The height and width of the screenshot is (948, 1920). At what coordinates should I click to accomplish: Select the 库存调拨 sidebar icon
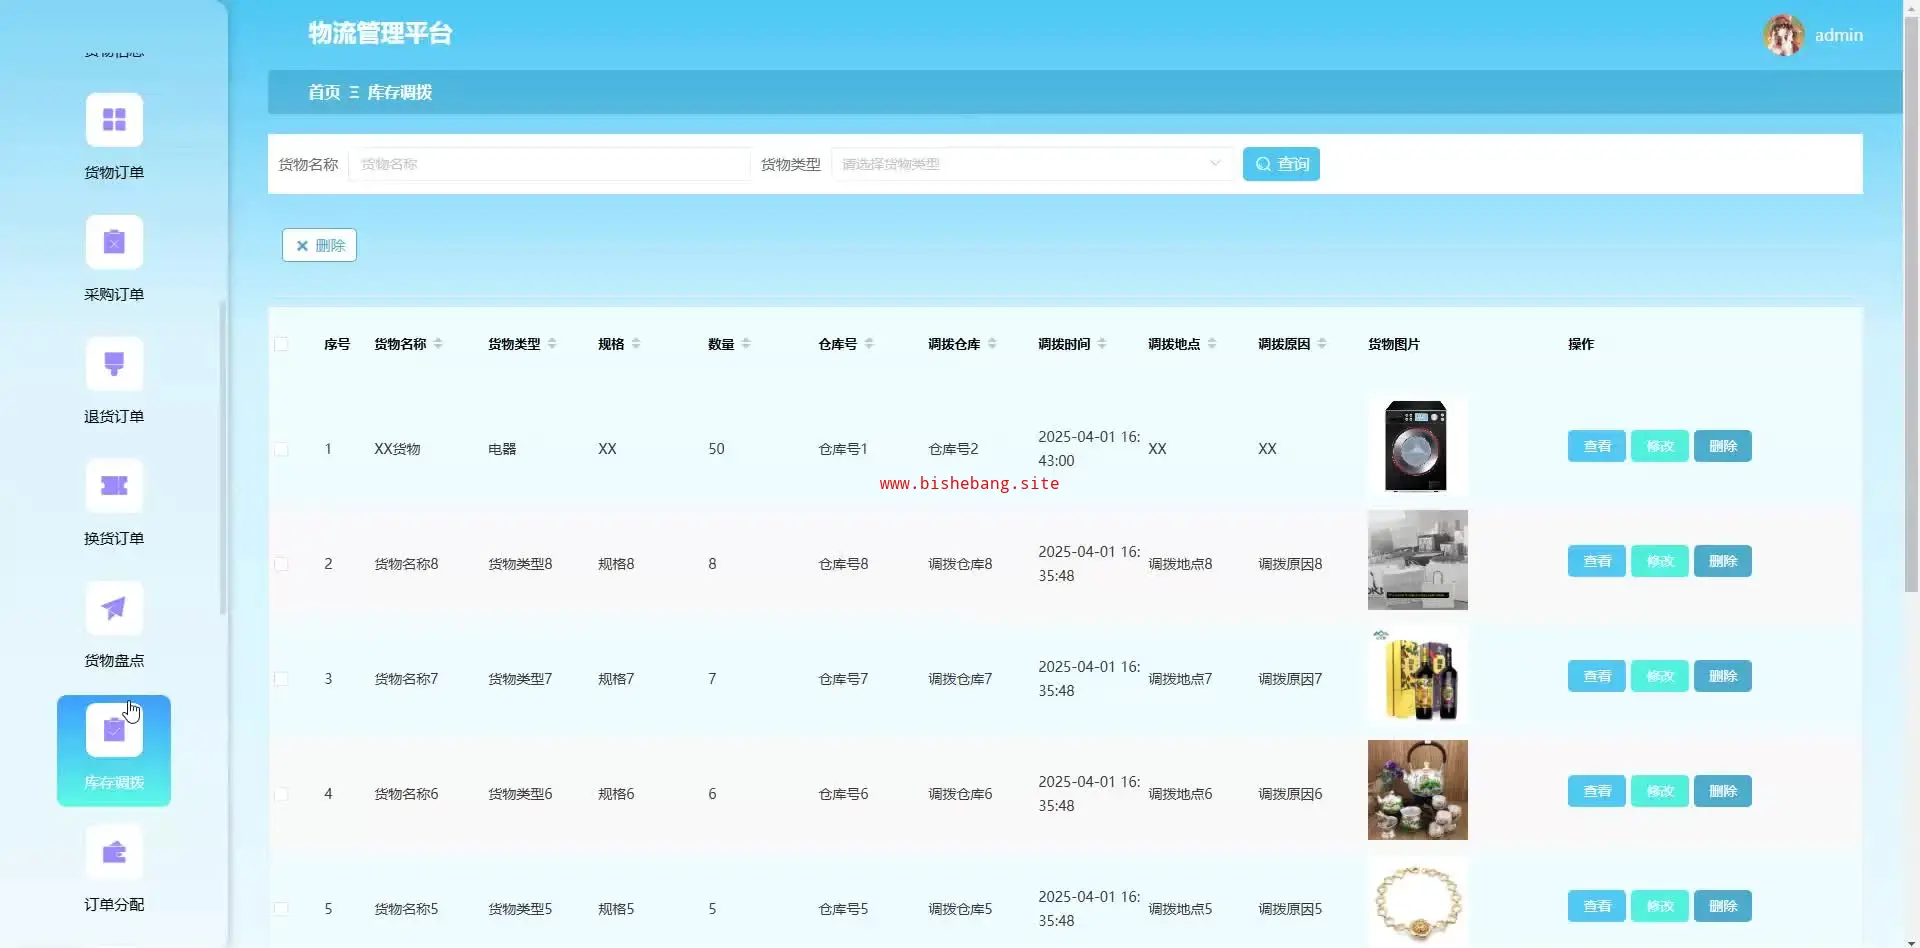(114, 732)
